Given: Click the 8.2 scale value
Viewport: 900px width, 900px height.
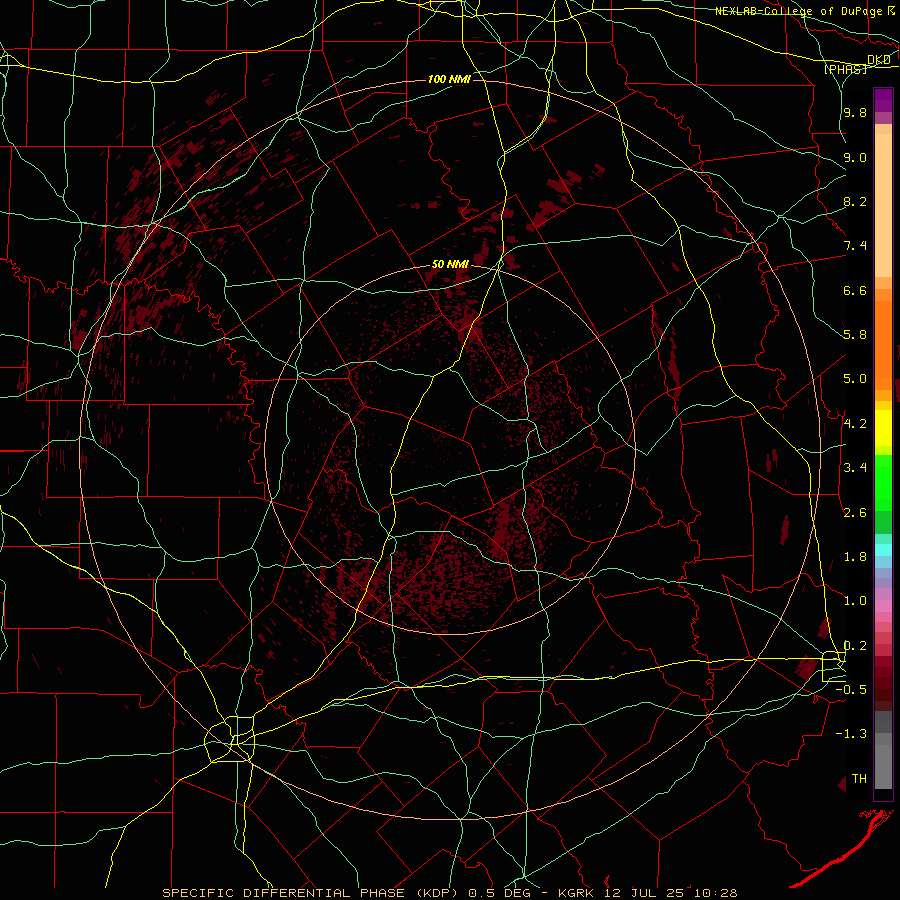Looking at the screenshot, I should (x=855, y=201).
